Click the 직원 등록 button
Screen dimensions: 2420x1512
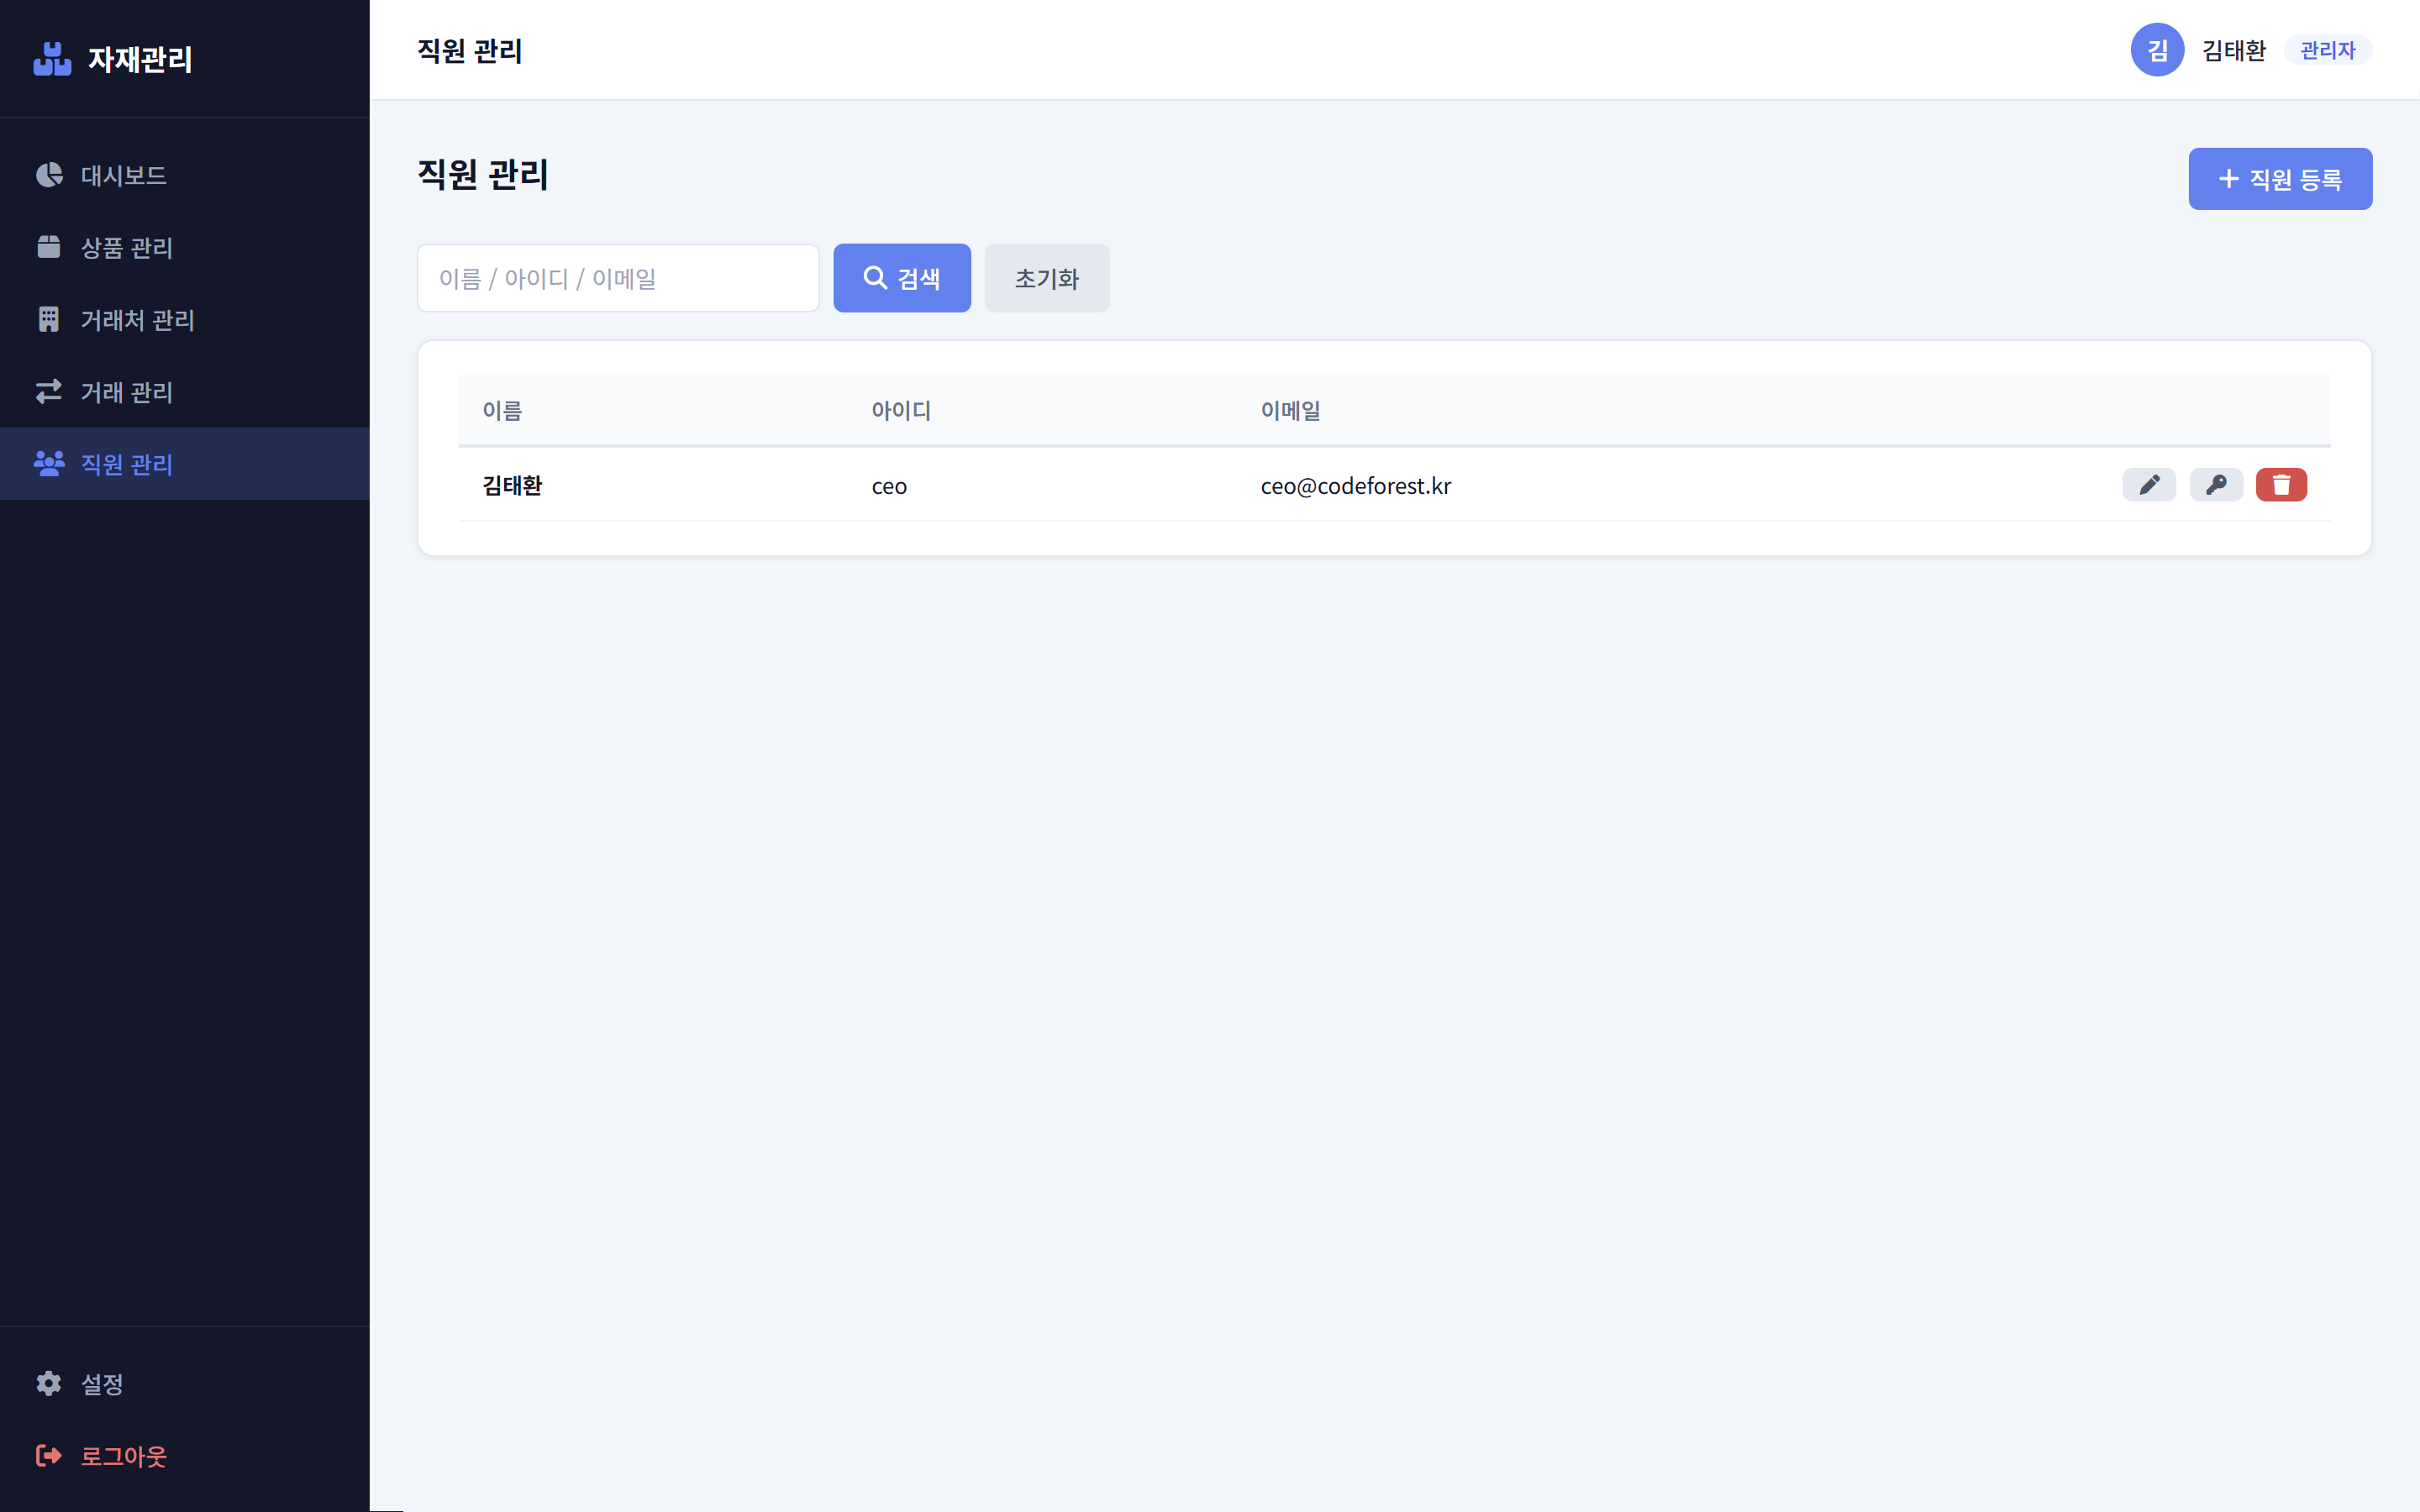[2280, 179]
